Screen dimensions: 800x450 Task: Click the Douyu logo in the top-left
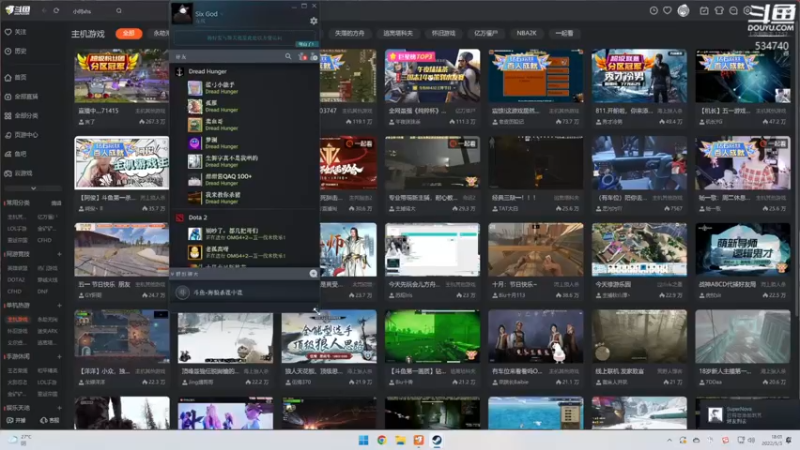(18, 10)
